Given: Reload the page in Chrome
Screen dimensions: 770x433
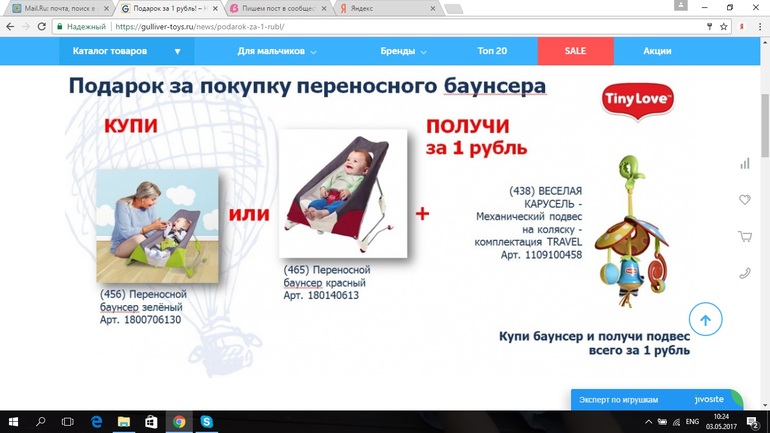Looking at the screenshot, I should tap(41, 27).
